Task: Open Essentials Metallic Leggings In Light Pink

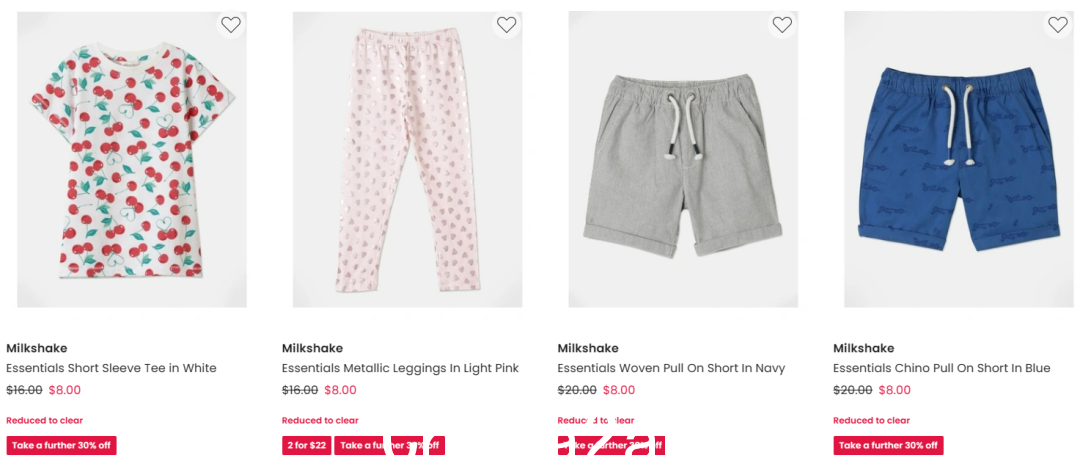Action: [x=400, y=368]
